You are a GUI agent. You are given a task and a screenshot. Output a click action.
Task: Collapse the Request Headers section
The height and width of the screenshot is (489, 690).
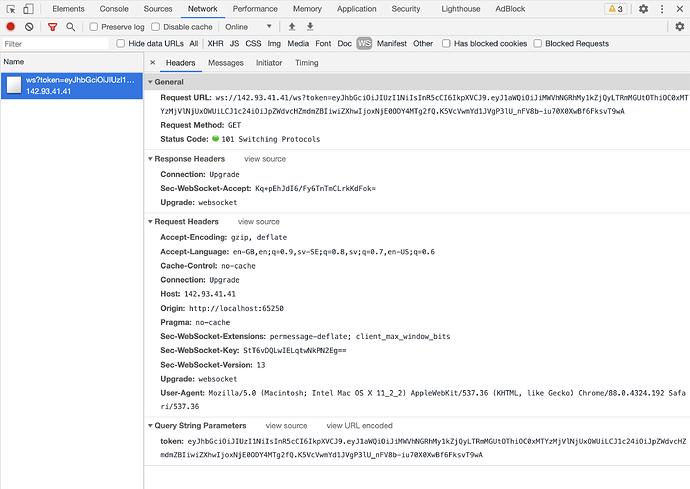150,221
